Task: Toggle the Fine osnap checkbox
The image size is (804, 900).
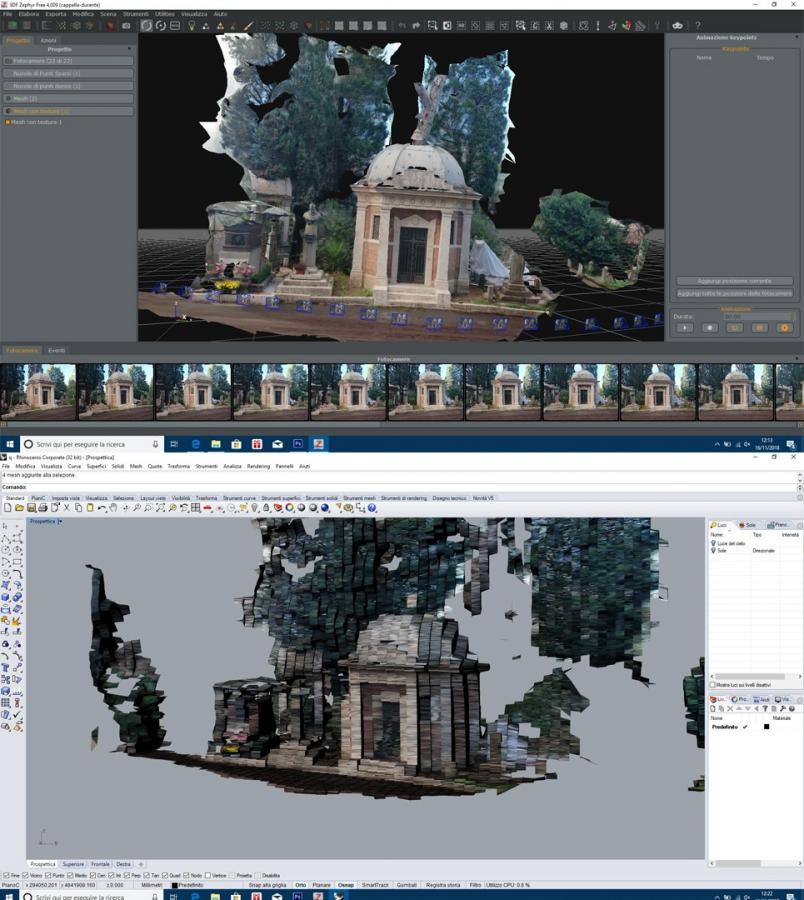Action: (4, 875)
